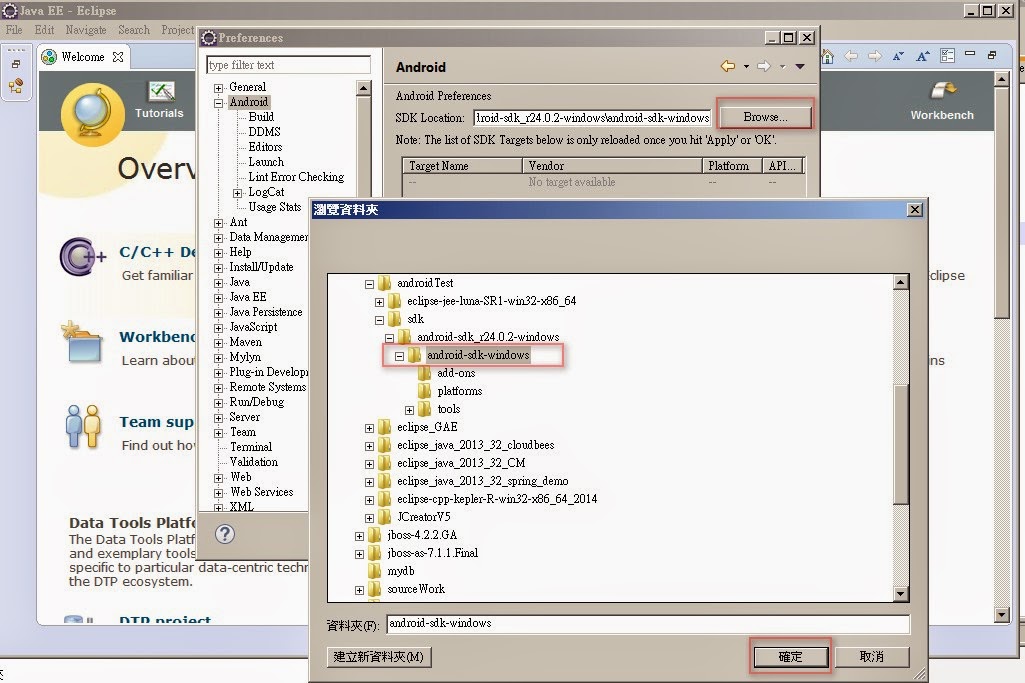Expand the Maven preferences node
Image resolution: width=1025 pixels, height=683 pixels.
pyautogui.click(x=218, y=343)
